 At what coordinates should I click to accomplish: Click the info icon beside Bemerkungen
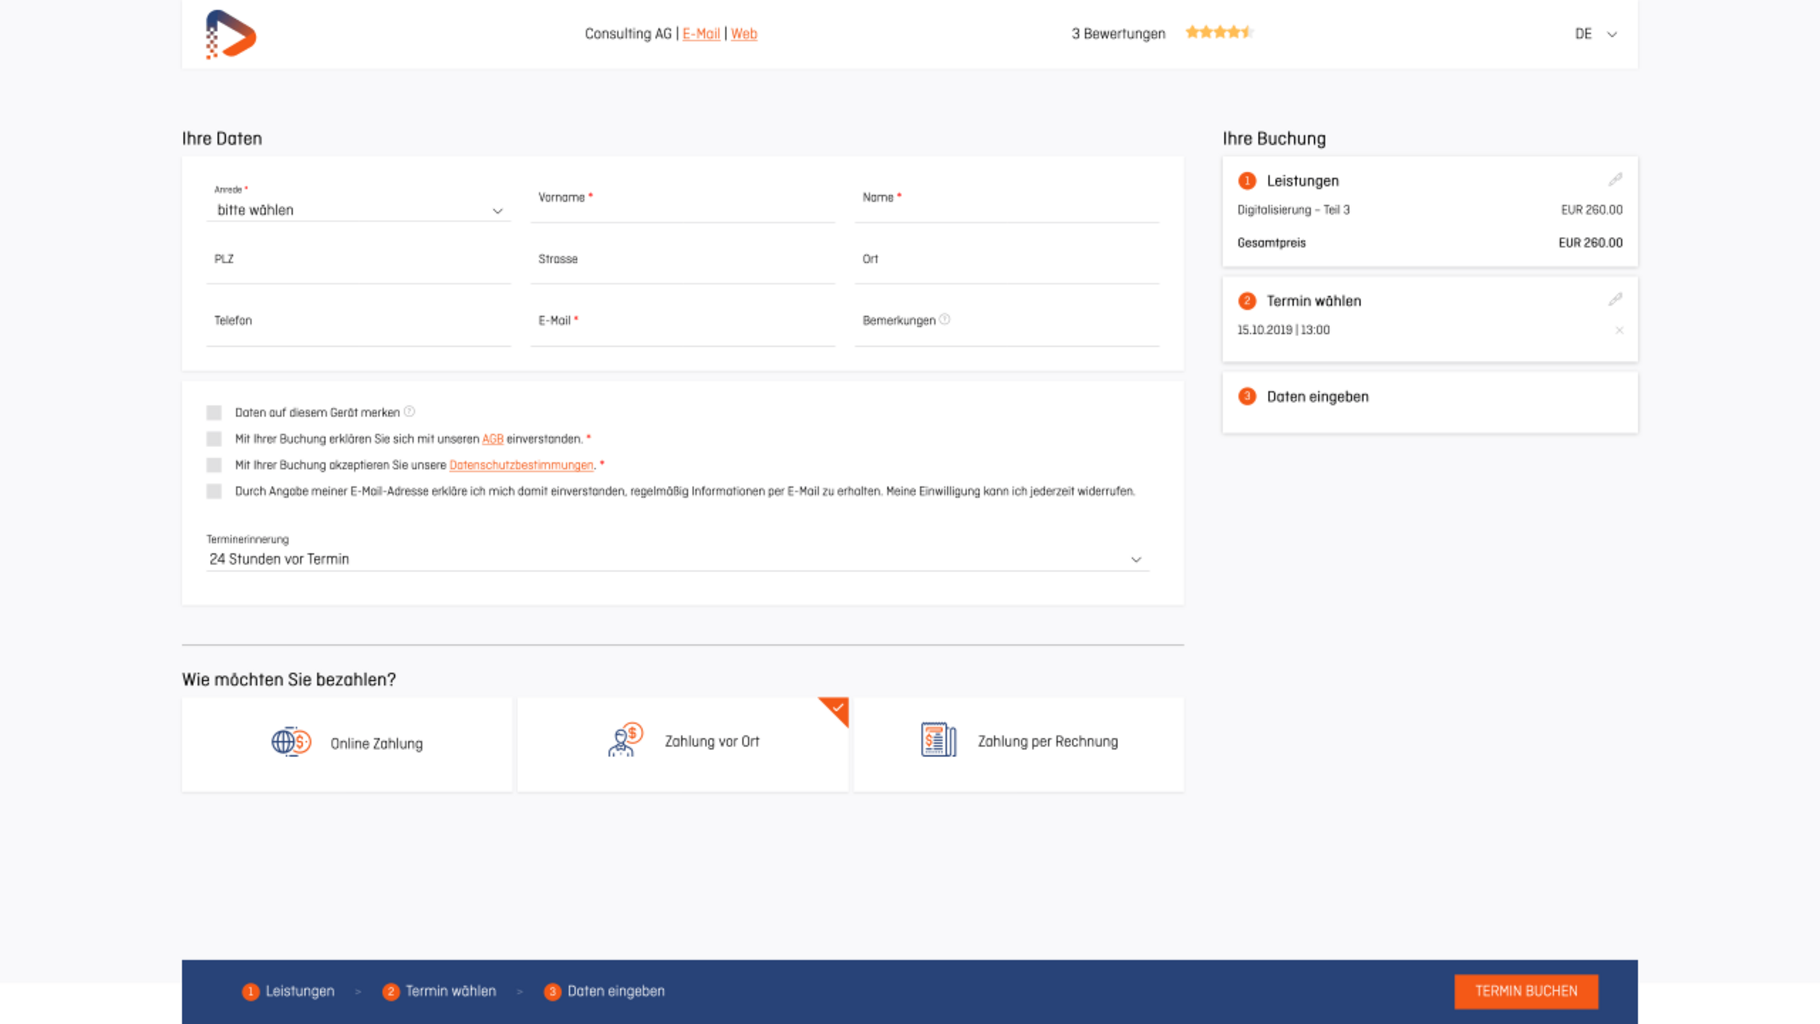(945, 320)
